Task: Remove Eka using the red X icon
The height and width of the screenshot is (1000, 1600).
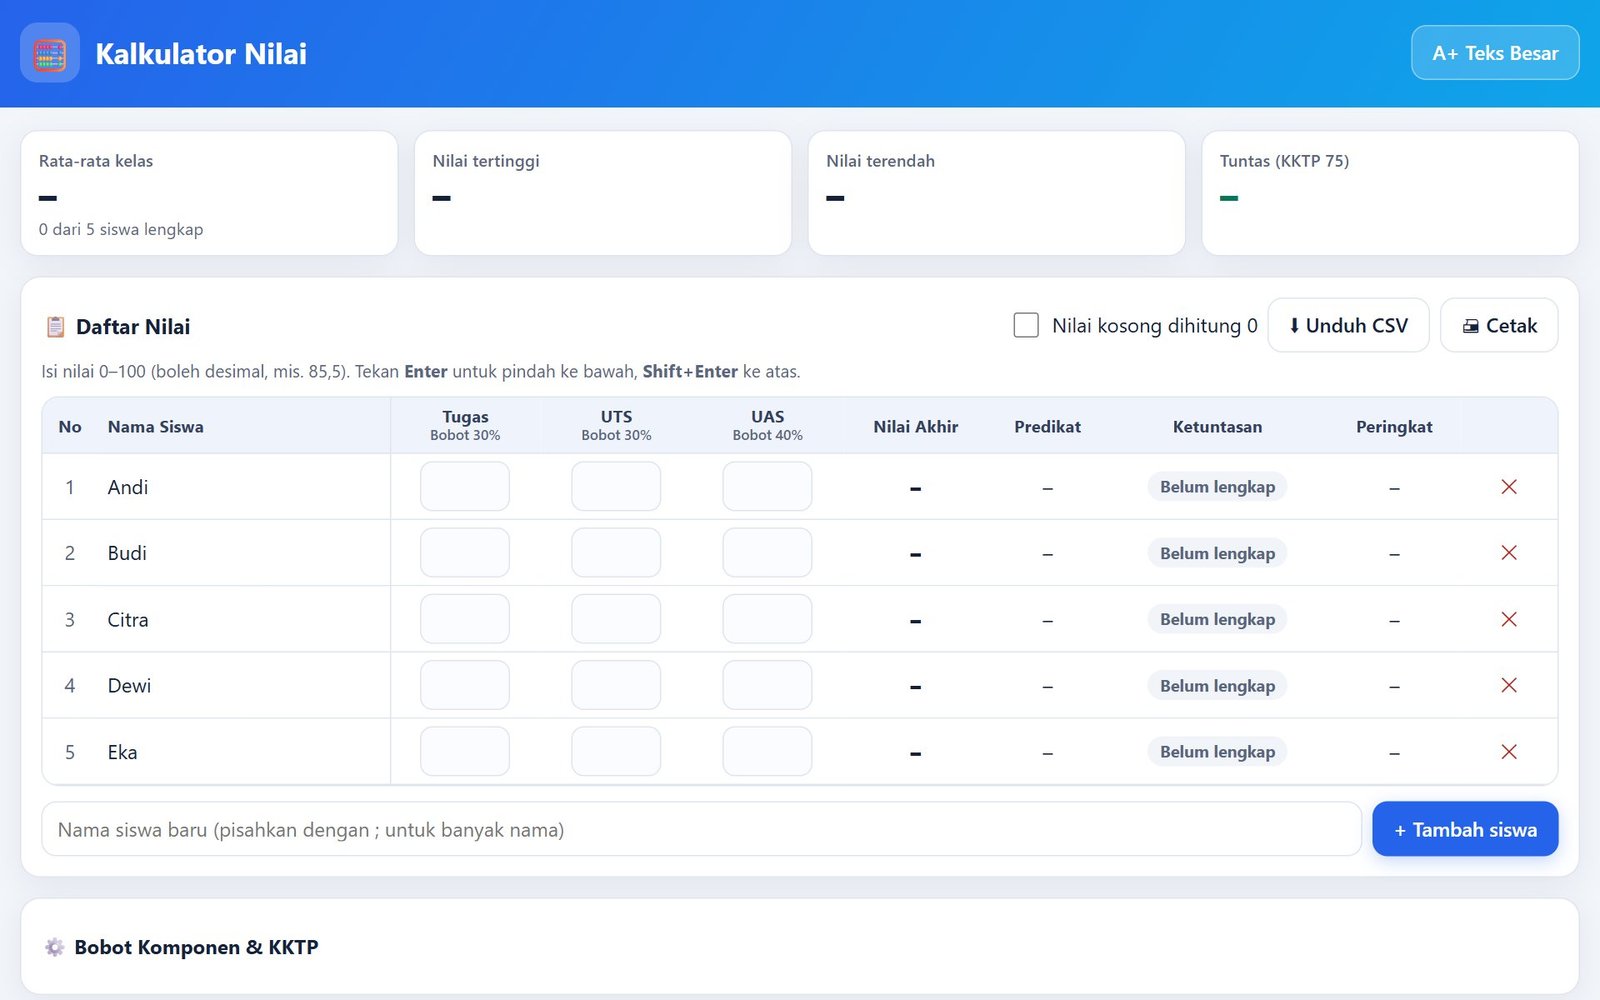Action: pos(1509,752)
